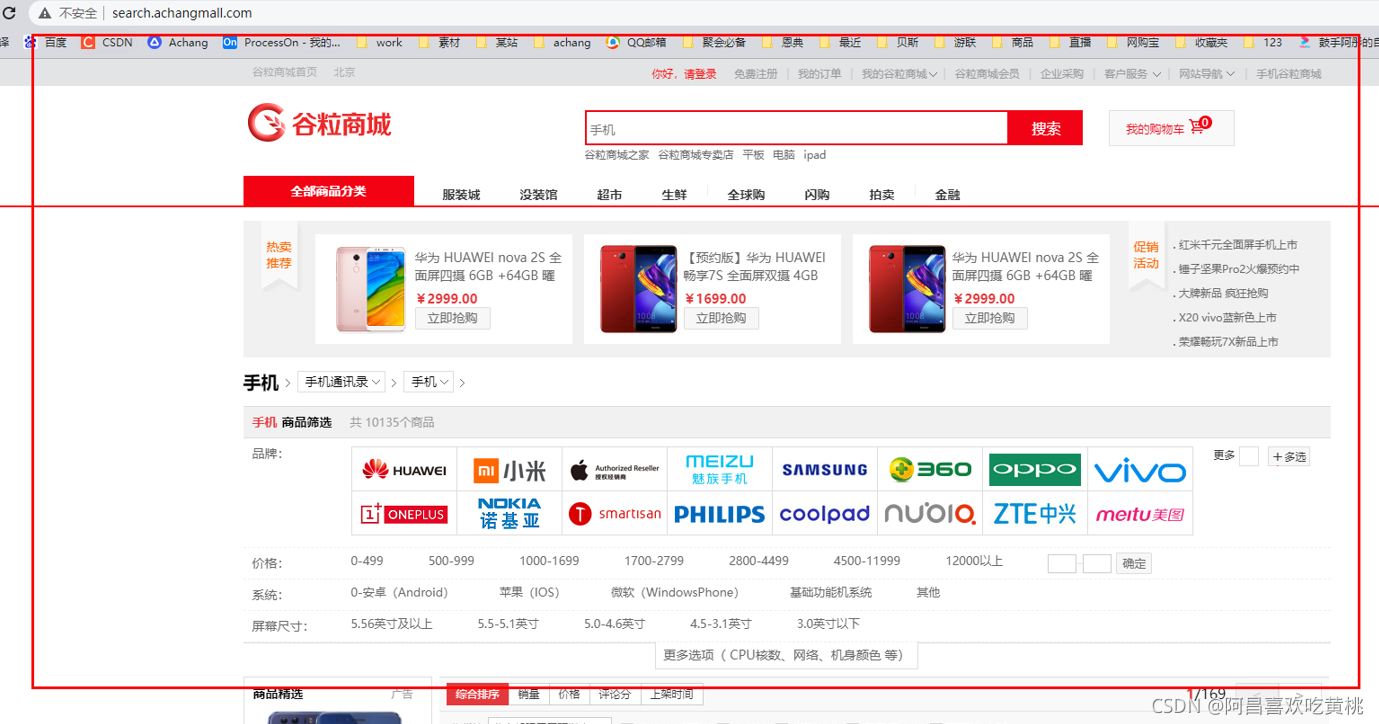Screen dimensions: 1379x724
Task: Click 确定 price range button
Action: [1134, 563]
